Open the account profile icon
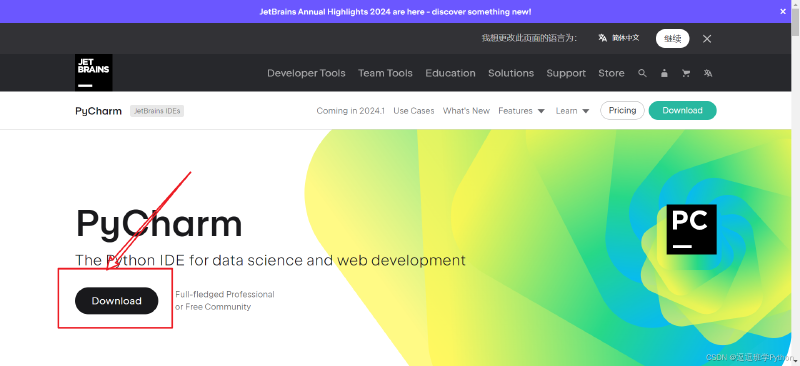Image resolution: width=800 pixels, height=366 pixels. click(664, 73)
